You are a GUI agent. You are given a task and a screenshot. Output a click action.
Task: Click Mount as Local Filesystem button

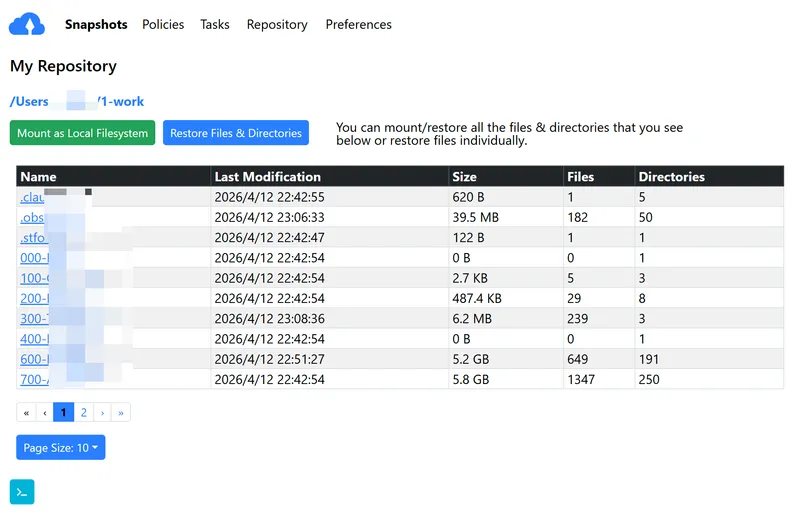(x=82, y=133)
